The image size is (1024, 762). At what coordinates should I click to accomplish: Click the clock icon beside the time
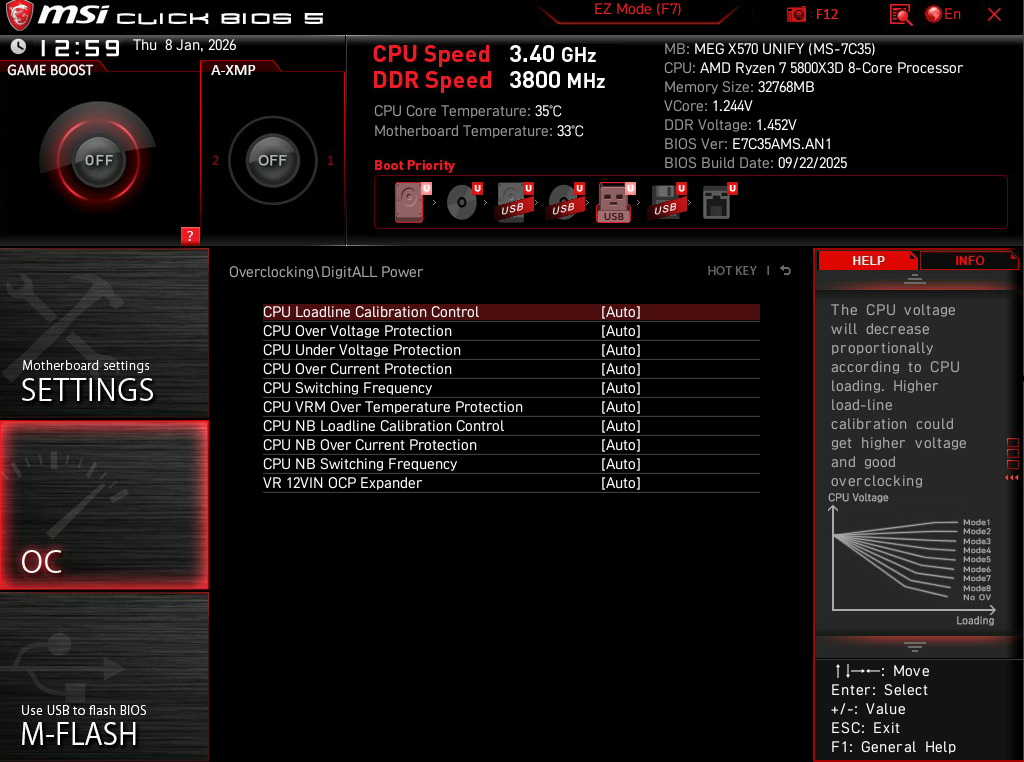18,46
